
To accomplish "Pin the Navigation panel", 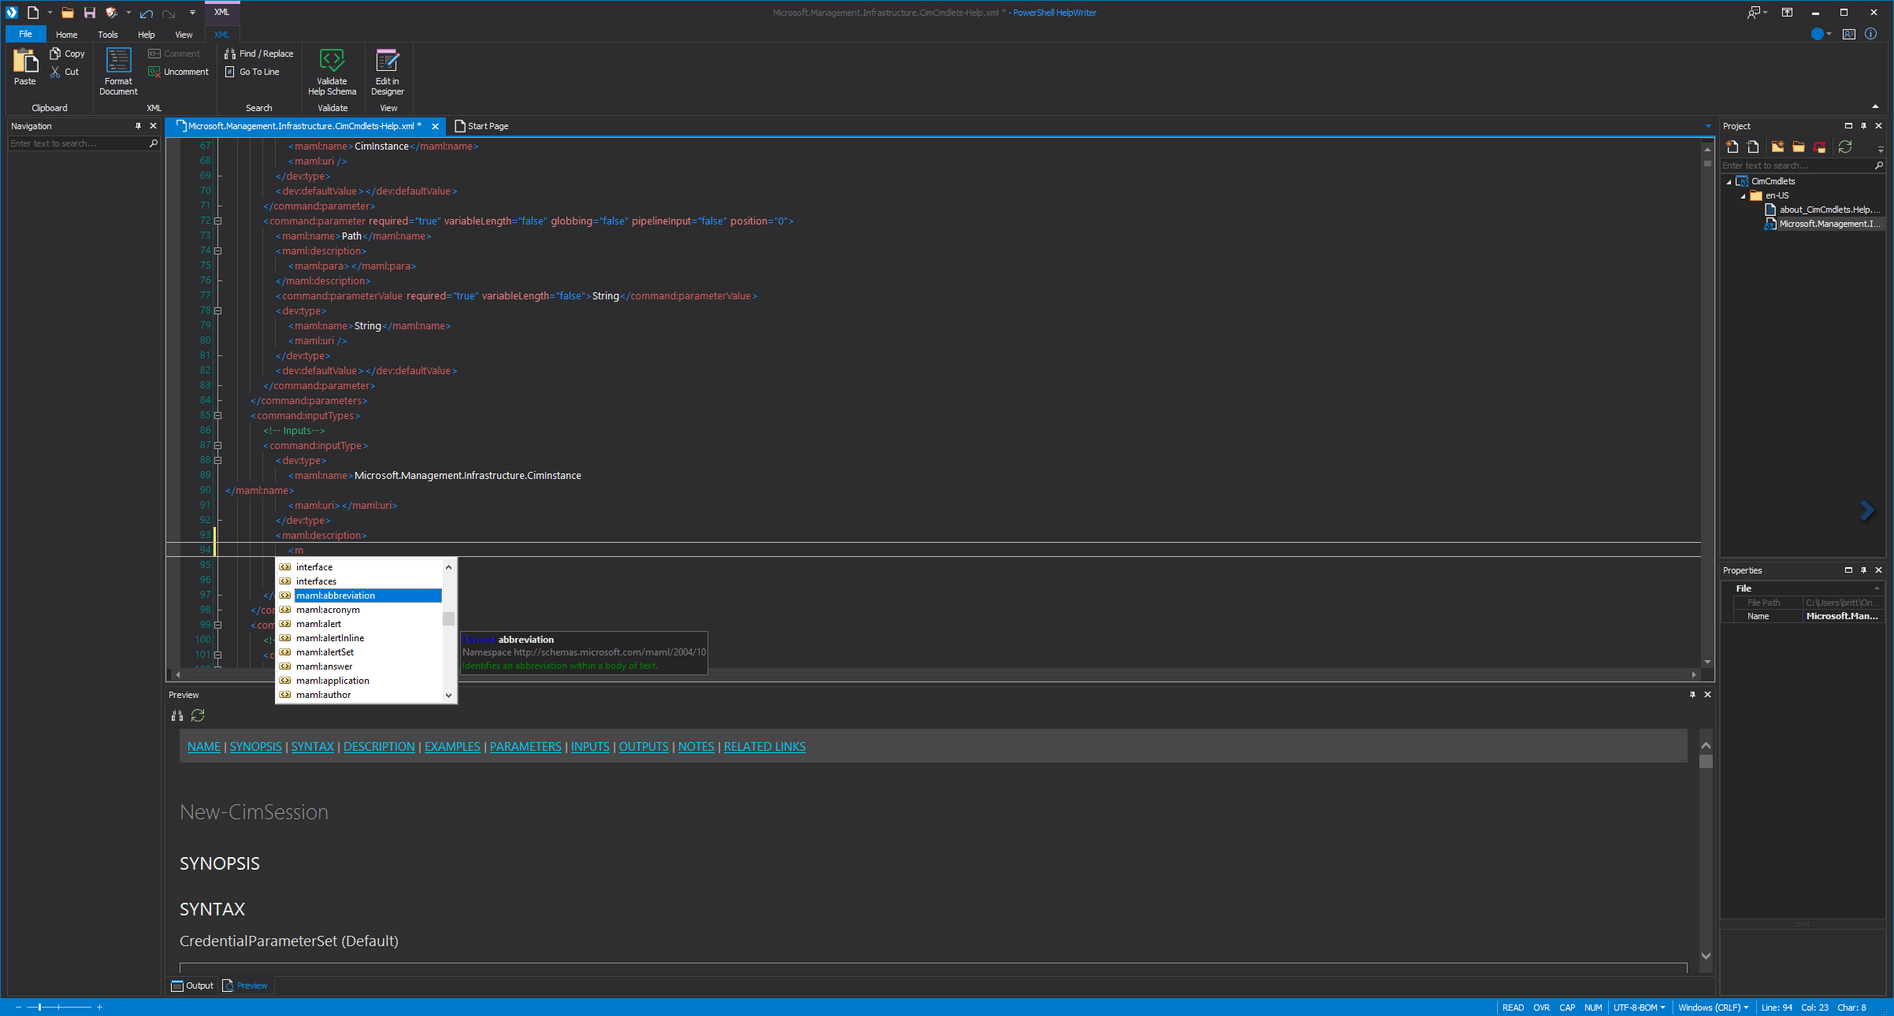I will 138,126.
